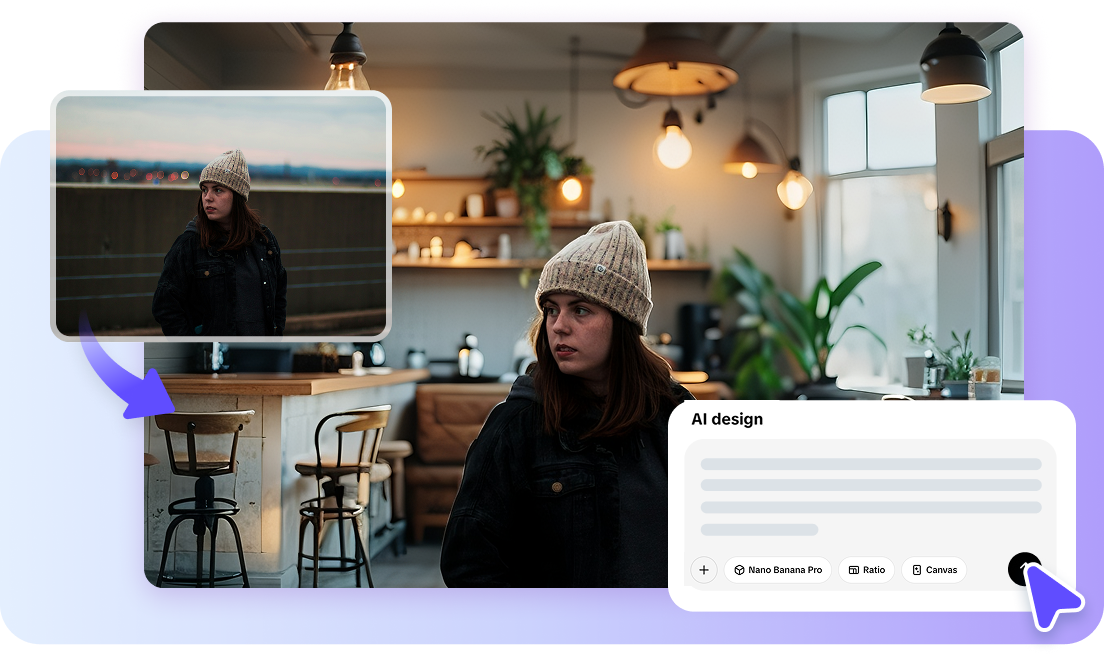Click the plus add attachment button
This screenshot has height=657, width=1104.
tap(704, 570)
